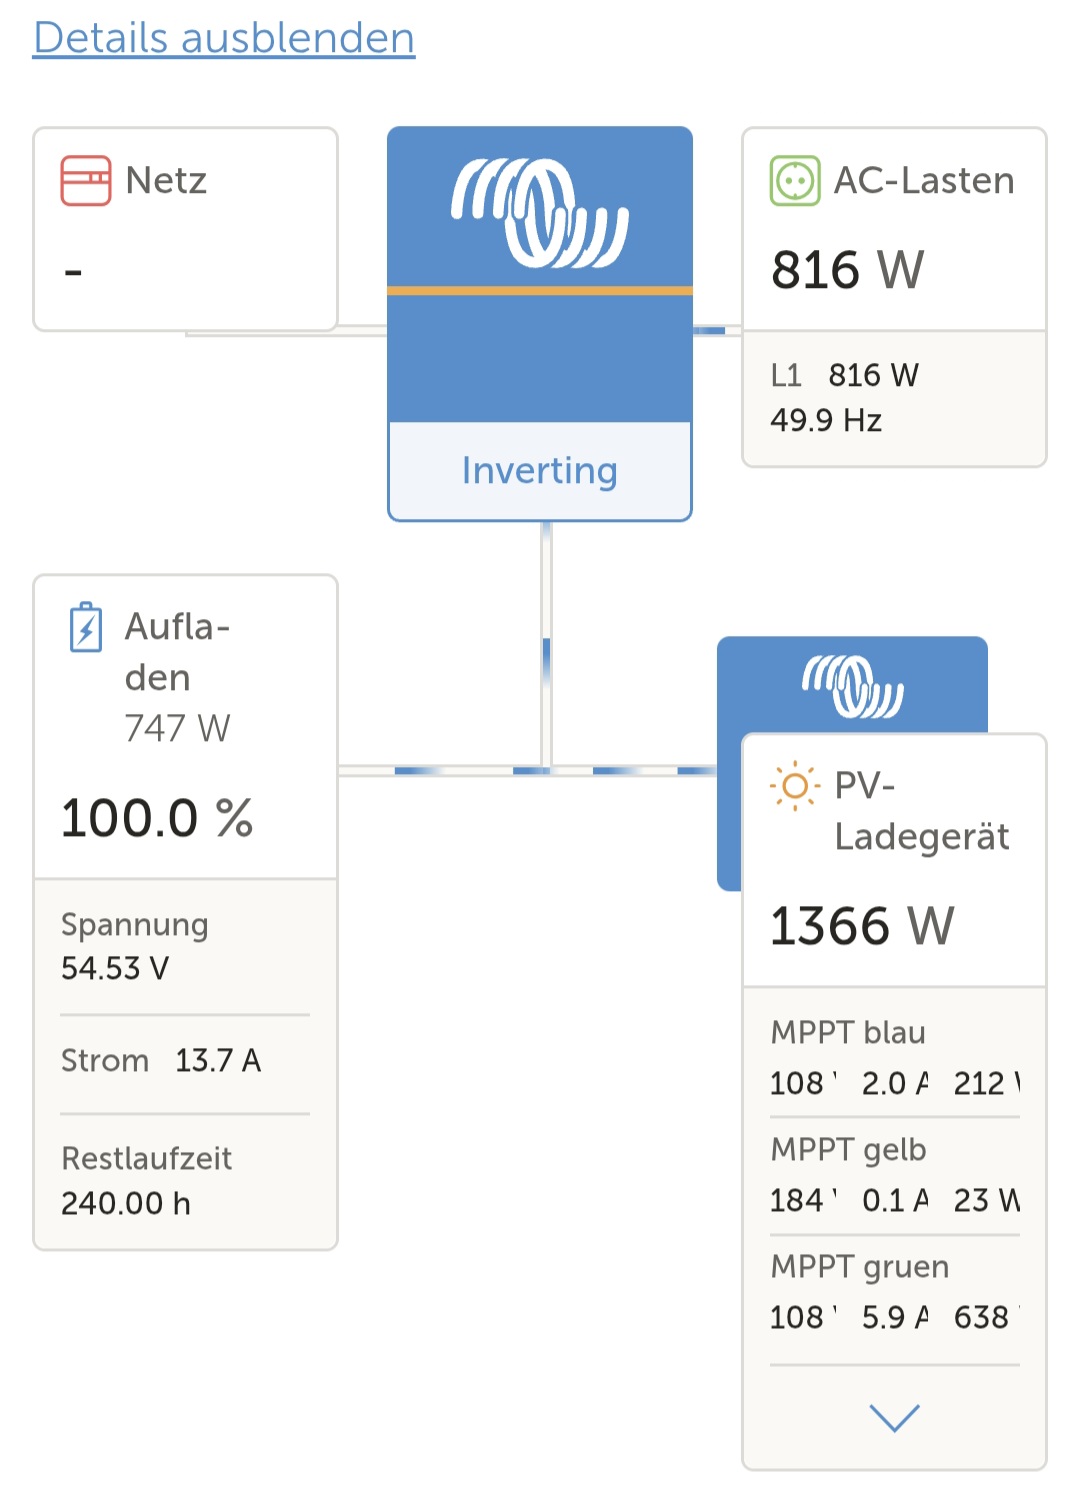The image size is (1080, 1488).
Task: Click the Inverting status label
Action: click(x=540, y=470)
